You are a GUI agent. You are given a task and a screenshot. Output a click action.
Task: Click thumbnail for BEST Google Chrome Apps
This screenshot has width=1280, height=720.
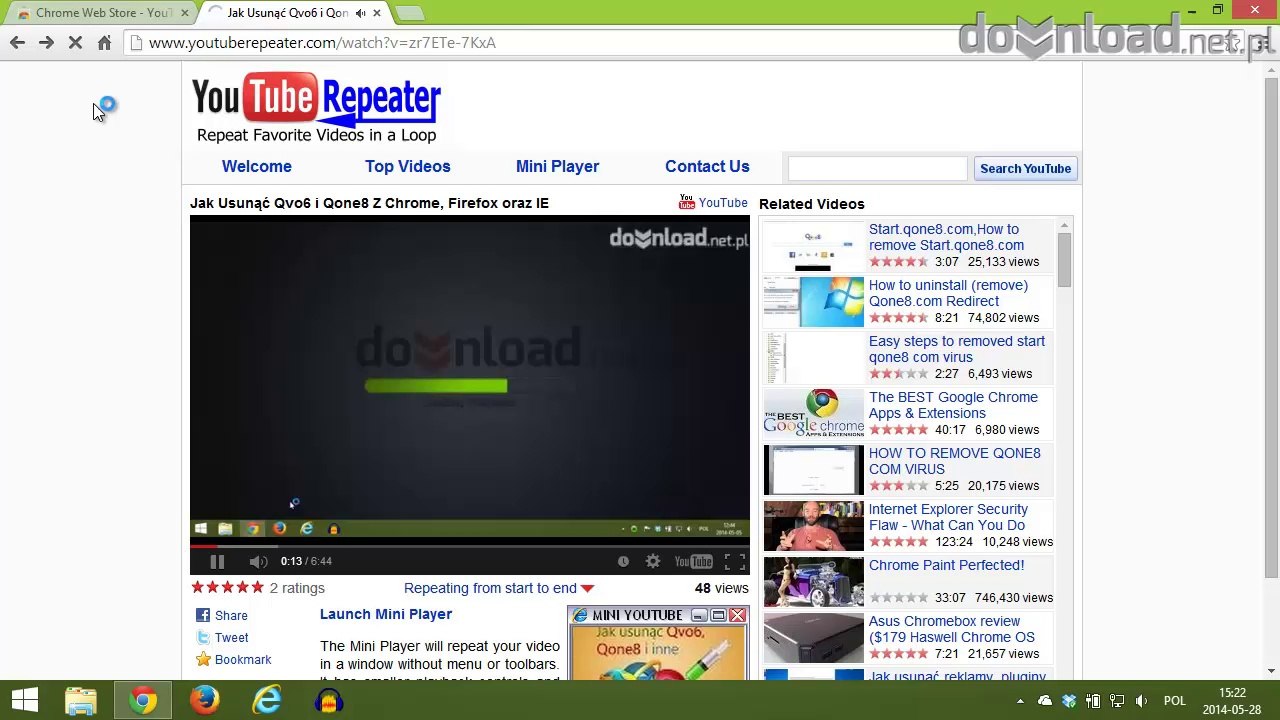point(813,414)
